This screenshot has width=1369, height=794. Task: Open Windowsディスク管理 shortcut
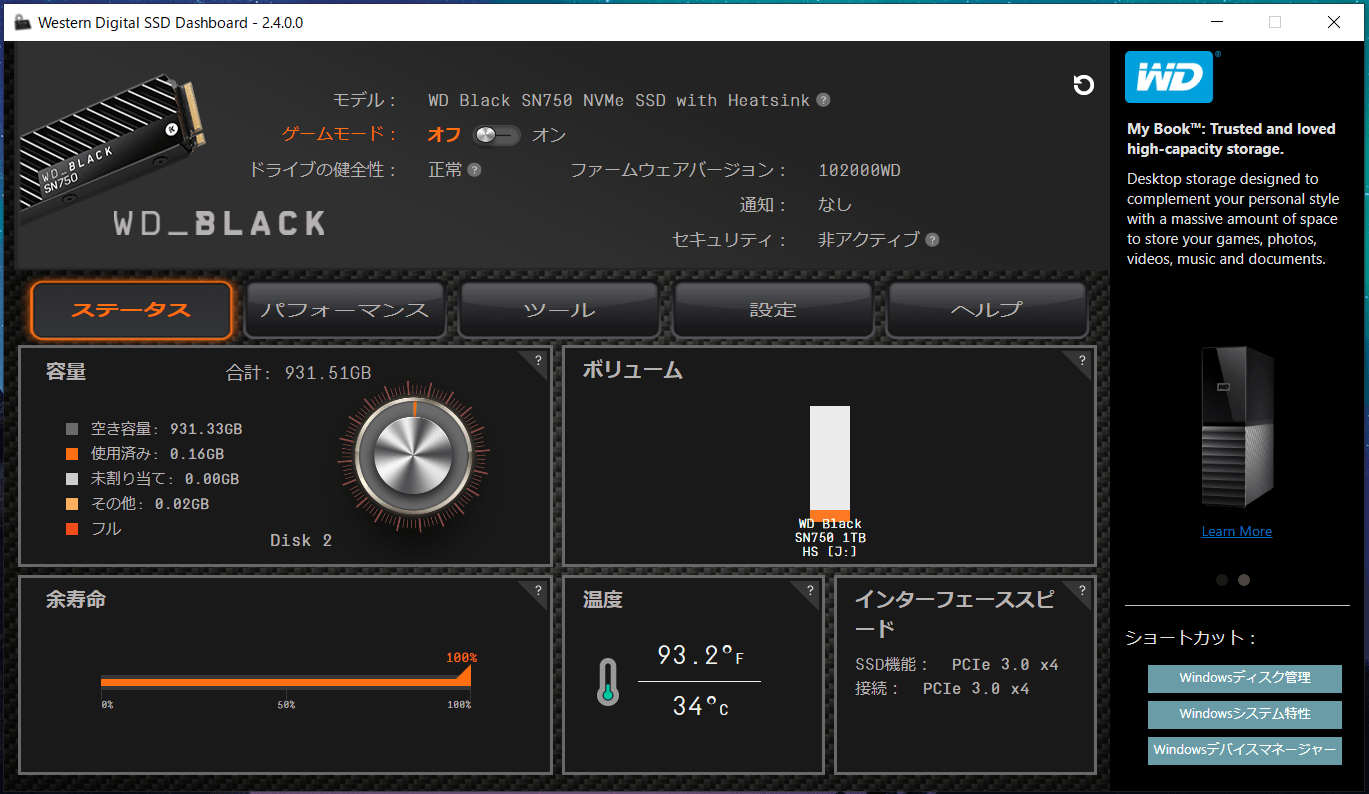[x=1245, y=678]
